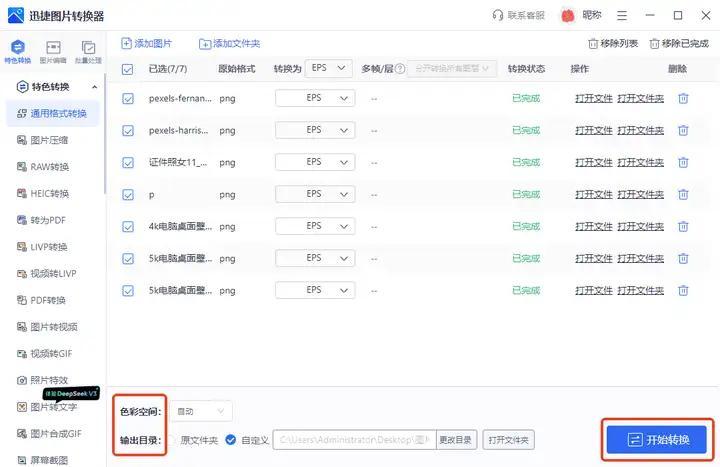Uncheck the pexels-harris file checkbox

coord(127,130)
